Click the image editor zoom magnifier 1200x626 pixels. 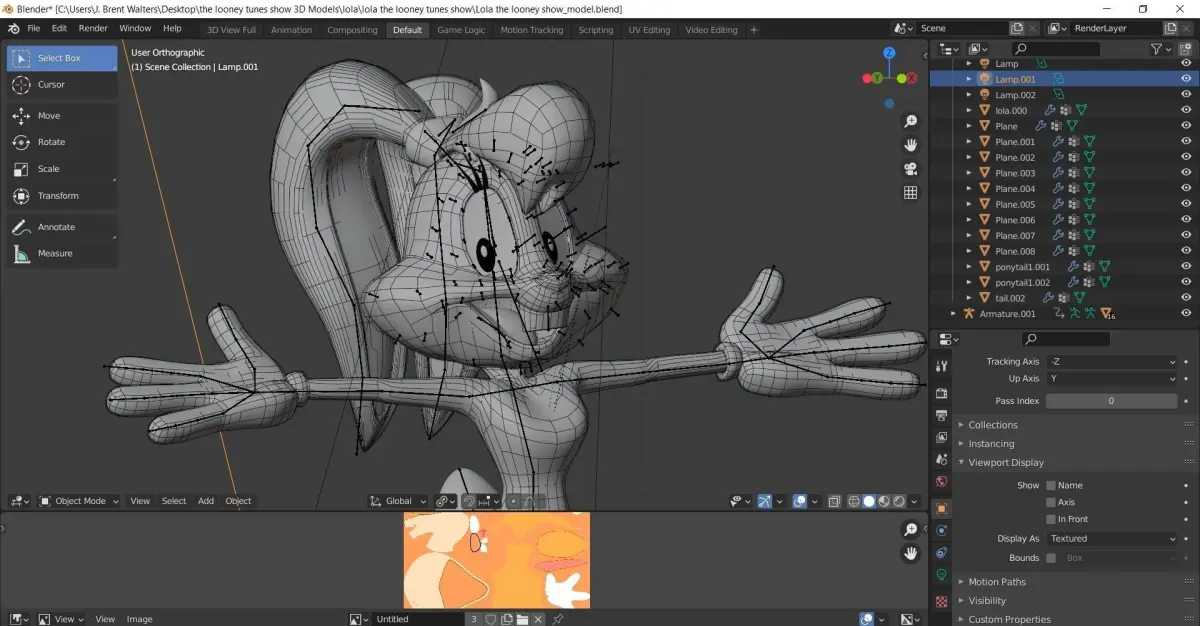pos(910,529)
